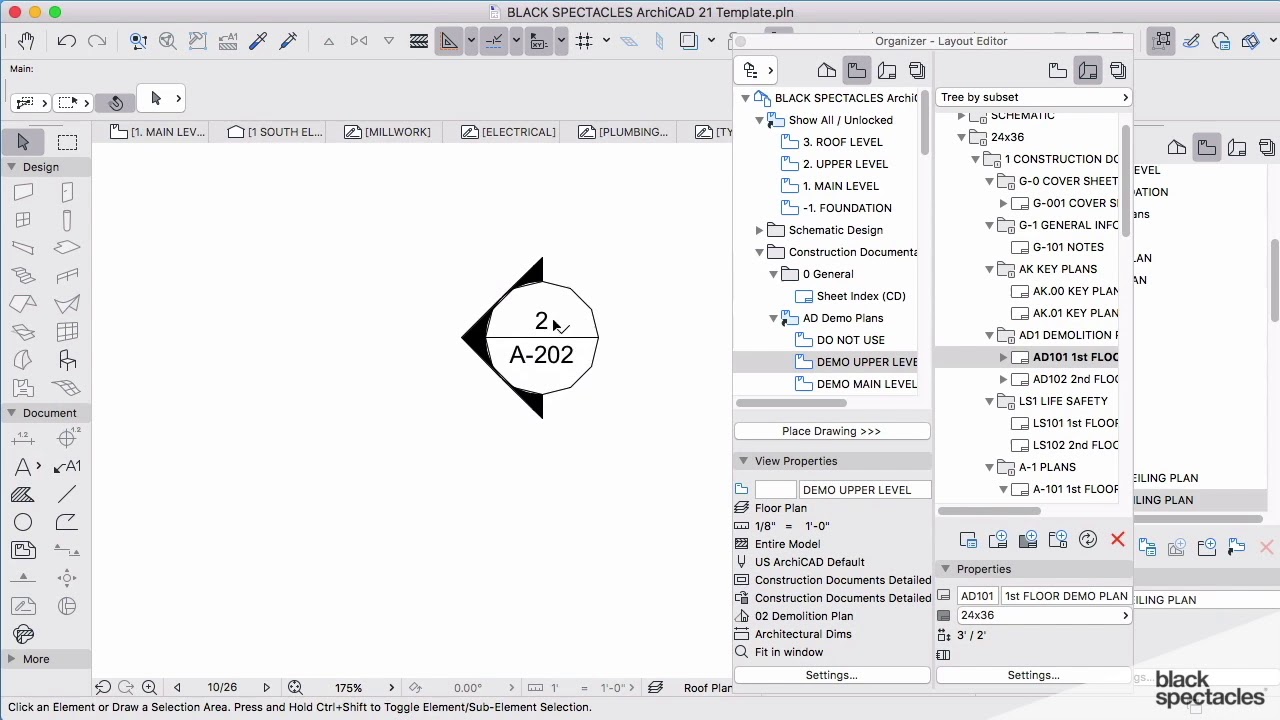Screen dimensions: 1280x720
Task: Expand the More toolbox section
Action: (11, 659)
